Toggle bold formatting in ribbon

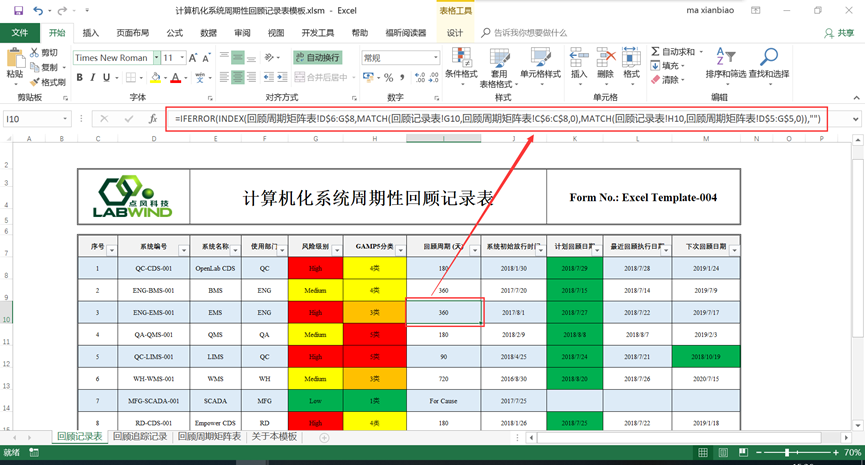point(79,77)
